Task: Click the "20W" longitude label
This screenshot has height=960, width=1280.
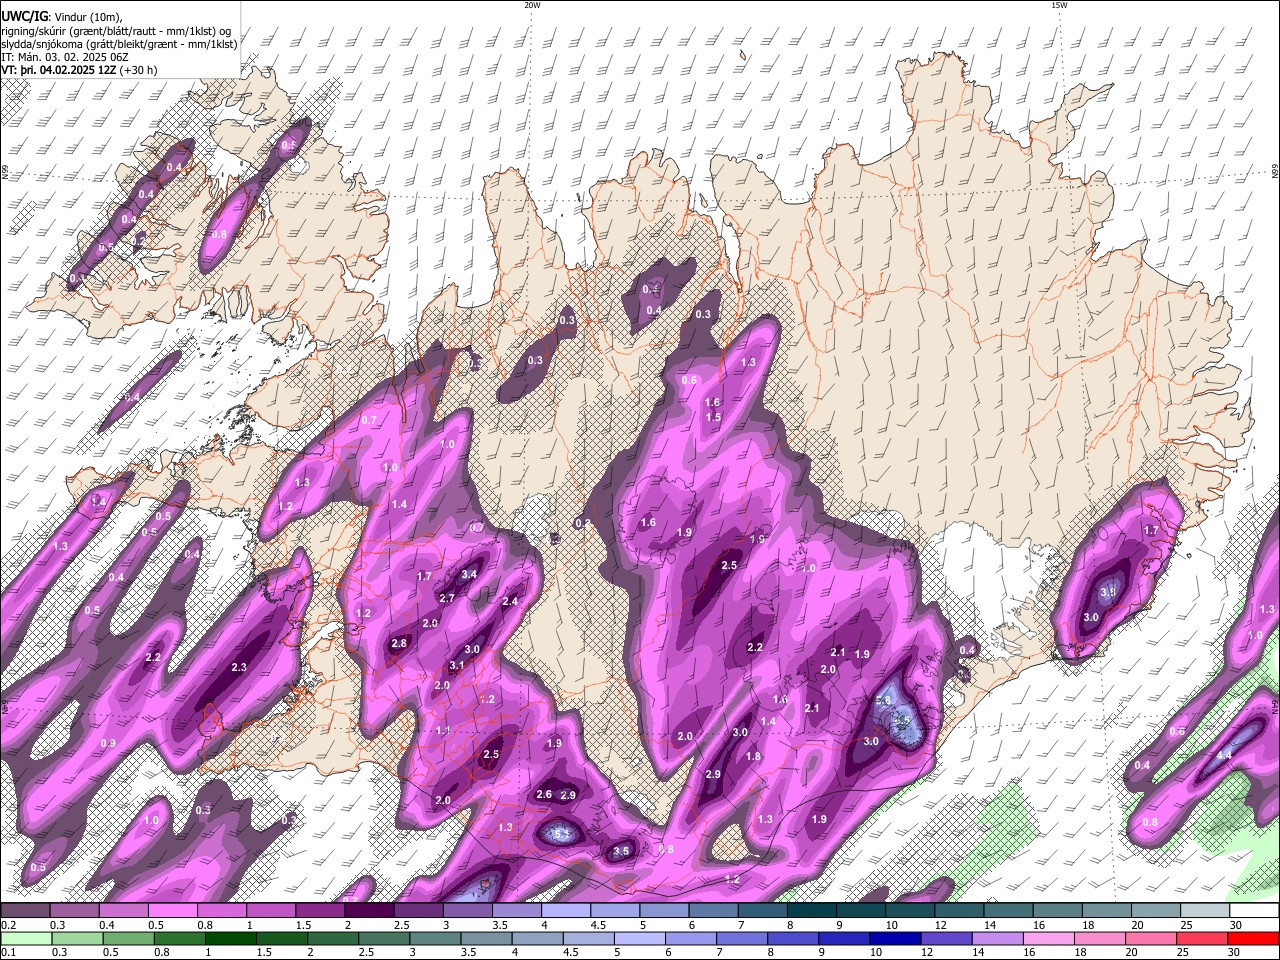Action: [532, 5]
